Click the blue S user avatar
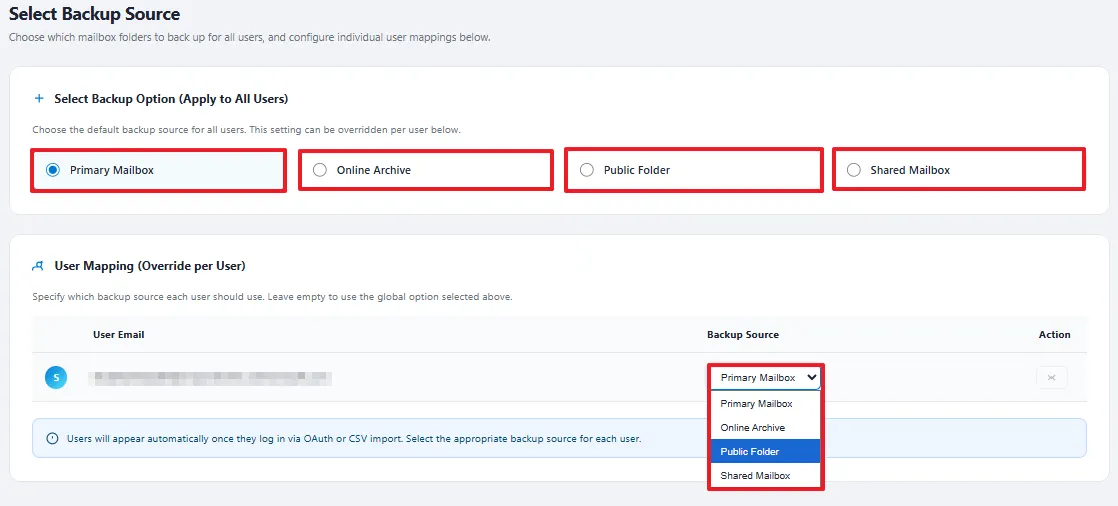This screenshot has height=506, width=1118. pyautogui.click(x=56, y=378)
